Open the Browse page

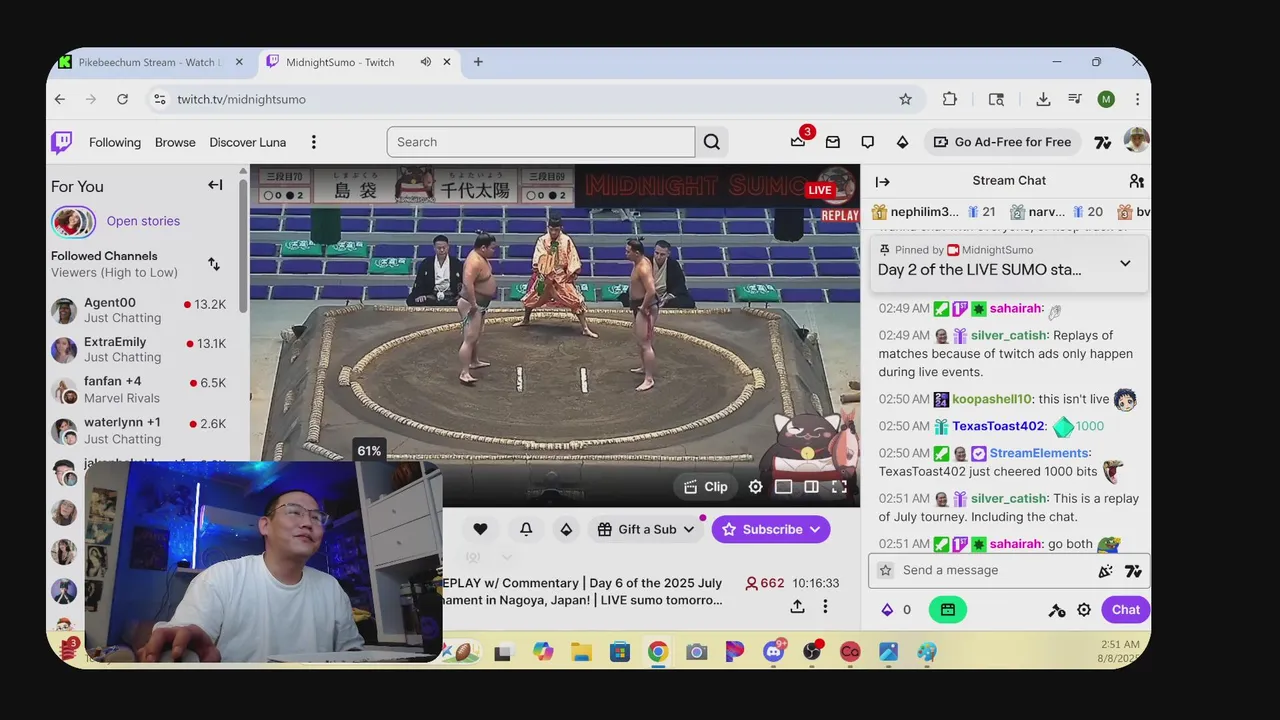pyautogui.click(x=175, y=142)
